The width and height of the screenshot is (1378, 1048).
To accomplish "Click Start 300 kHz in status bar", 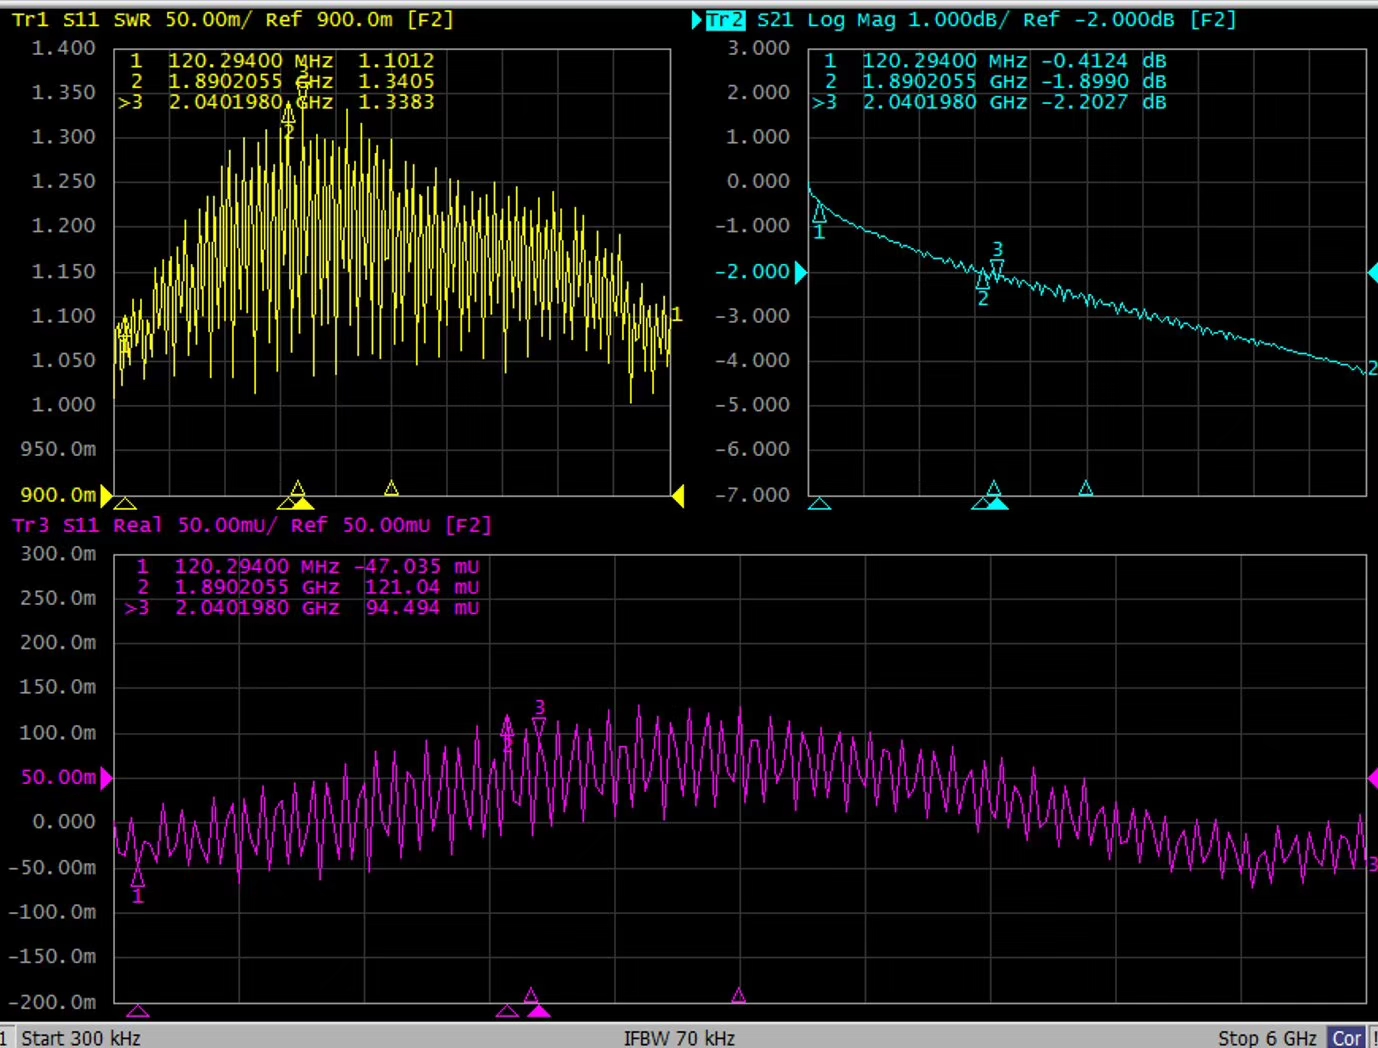I will (80, 1038).
